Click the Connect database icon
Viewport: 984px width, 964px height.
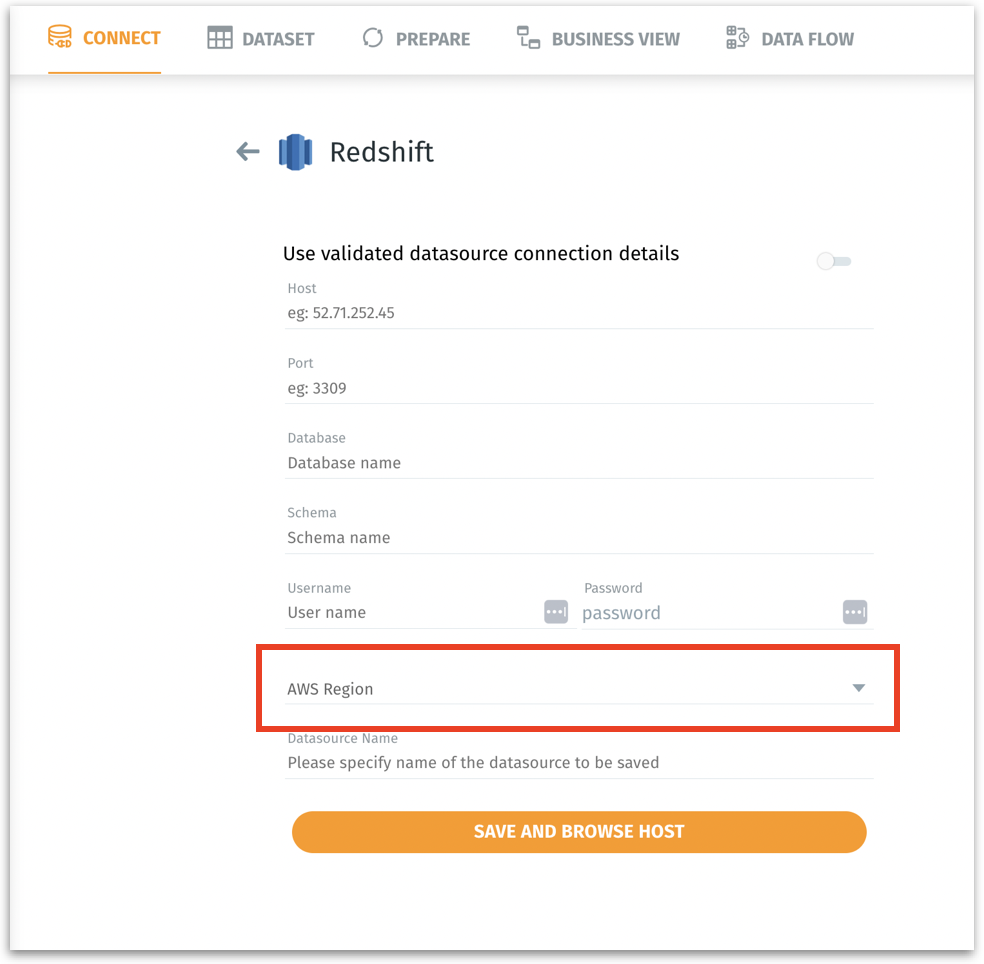coord(60,38)
